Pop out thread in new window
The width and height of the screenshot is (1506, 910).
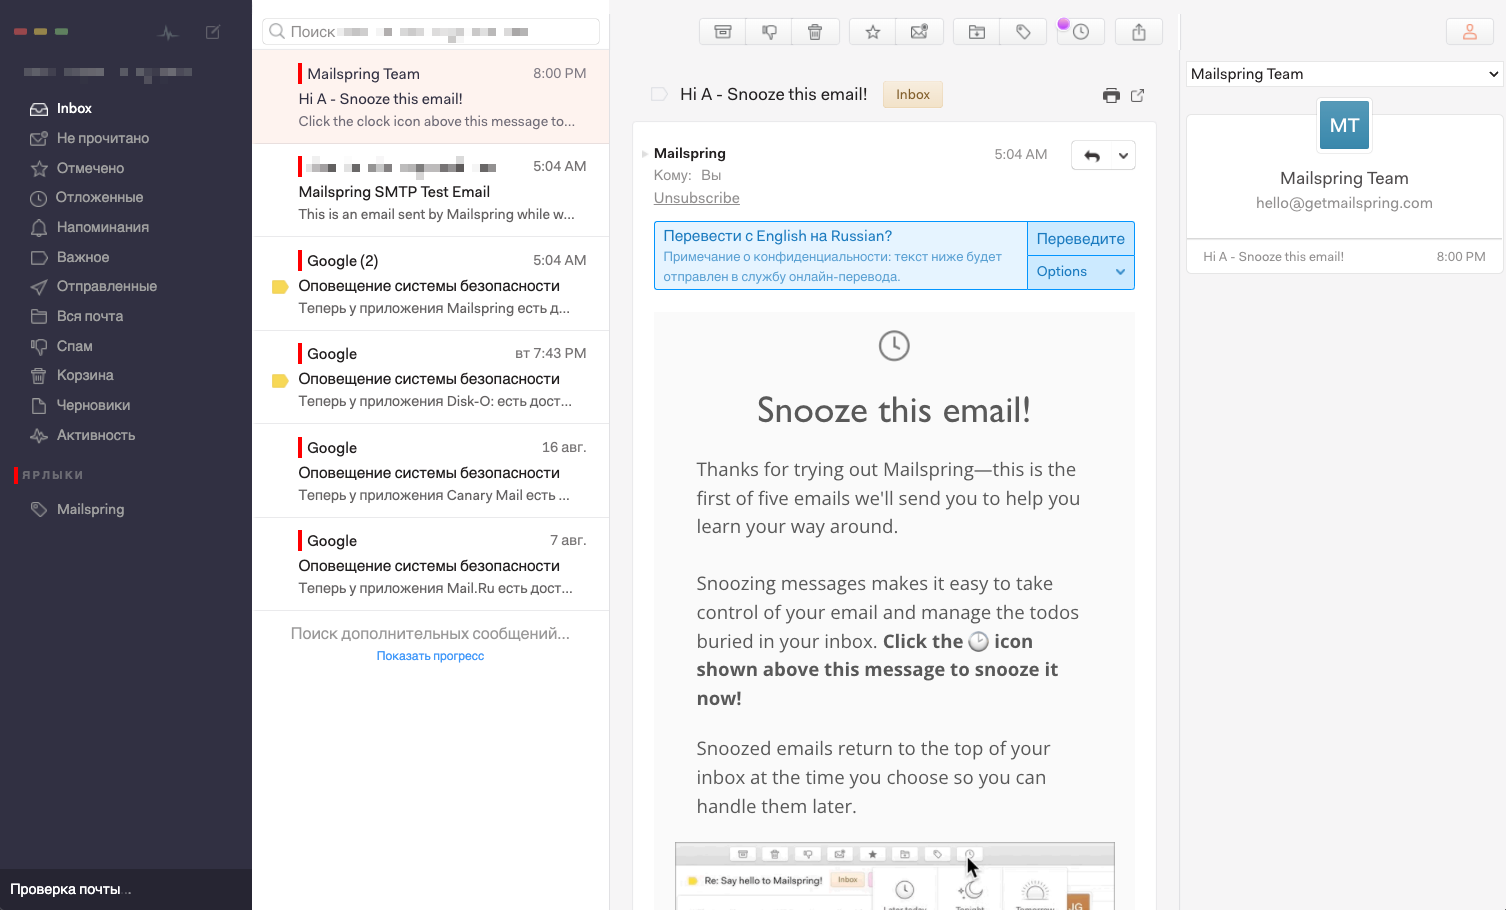coord(1137,95)
